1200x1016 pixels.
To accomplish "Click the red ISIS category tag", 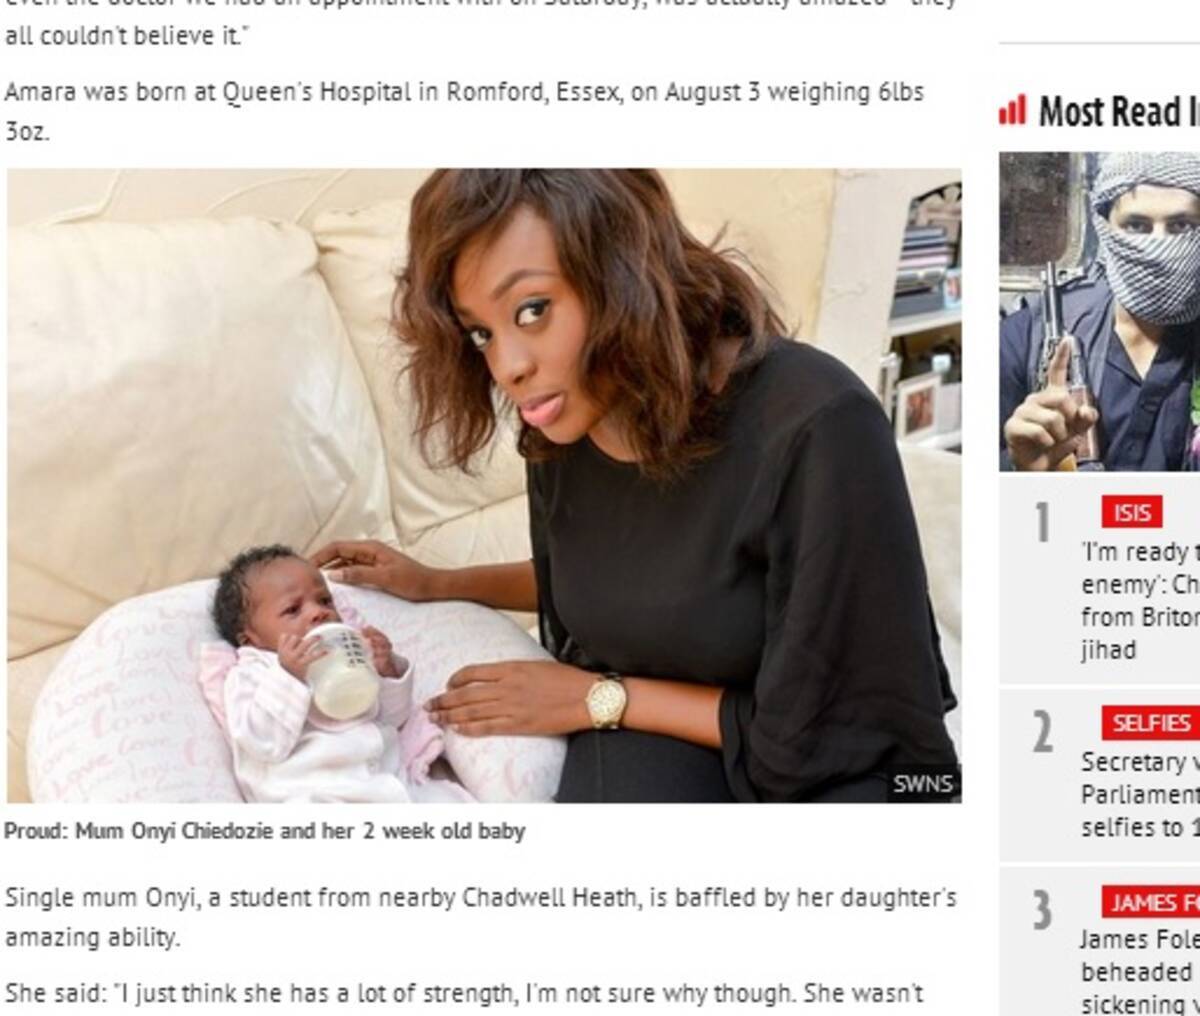I will [x=1132, y=512].
